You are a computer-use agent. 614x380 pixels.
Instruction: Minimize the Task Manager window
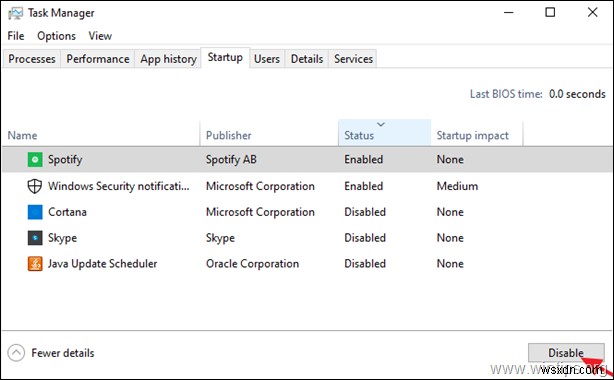coord(509,13)
